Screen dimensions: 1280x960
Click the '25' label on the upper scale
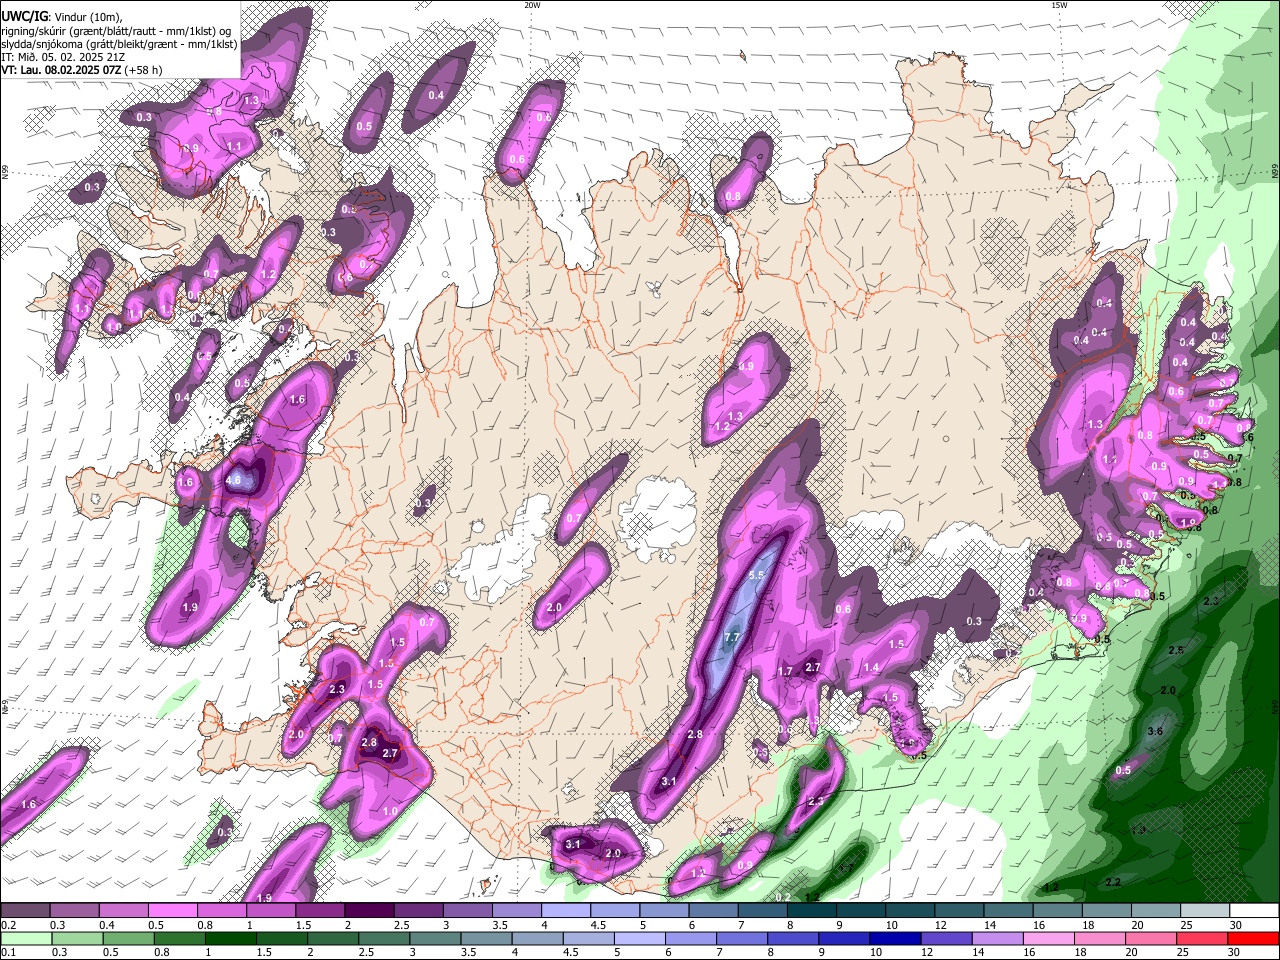(1186, 925)
